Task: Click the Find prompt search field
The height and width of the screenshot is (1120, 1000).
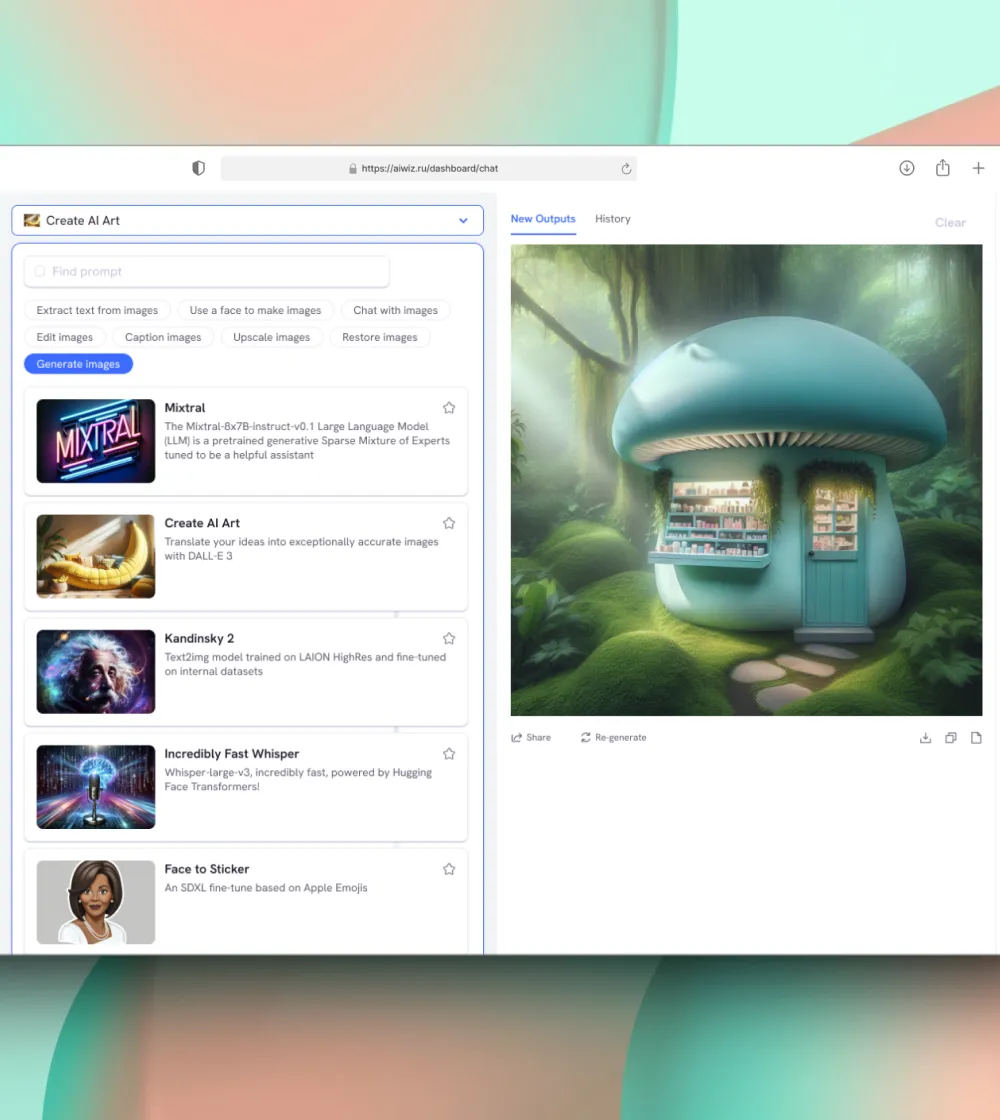Action: pyautogui.click(x=207, y=271)
